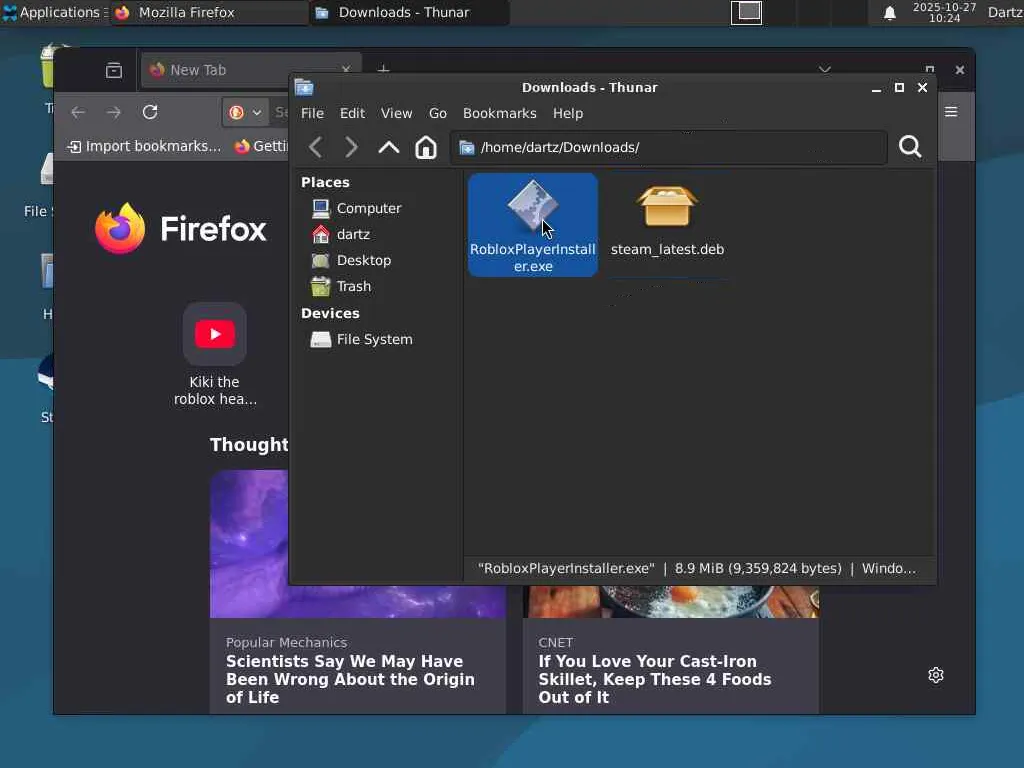Screen dimensions: 1024x768
Task: Open Applications menu in top panel
Action: pos(54,12)
